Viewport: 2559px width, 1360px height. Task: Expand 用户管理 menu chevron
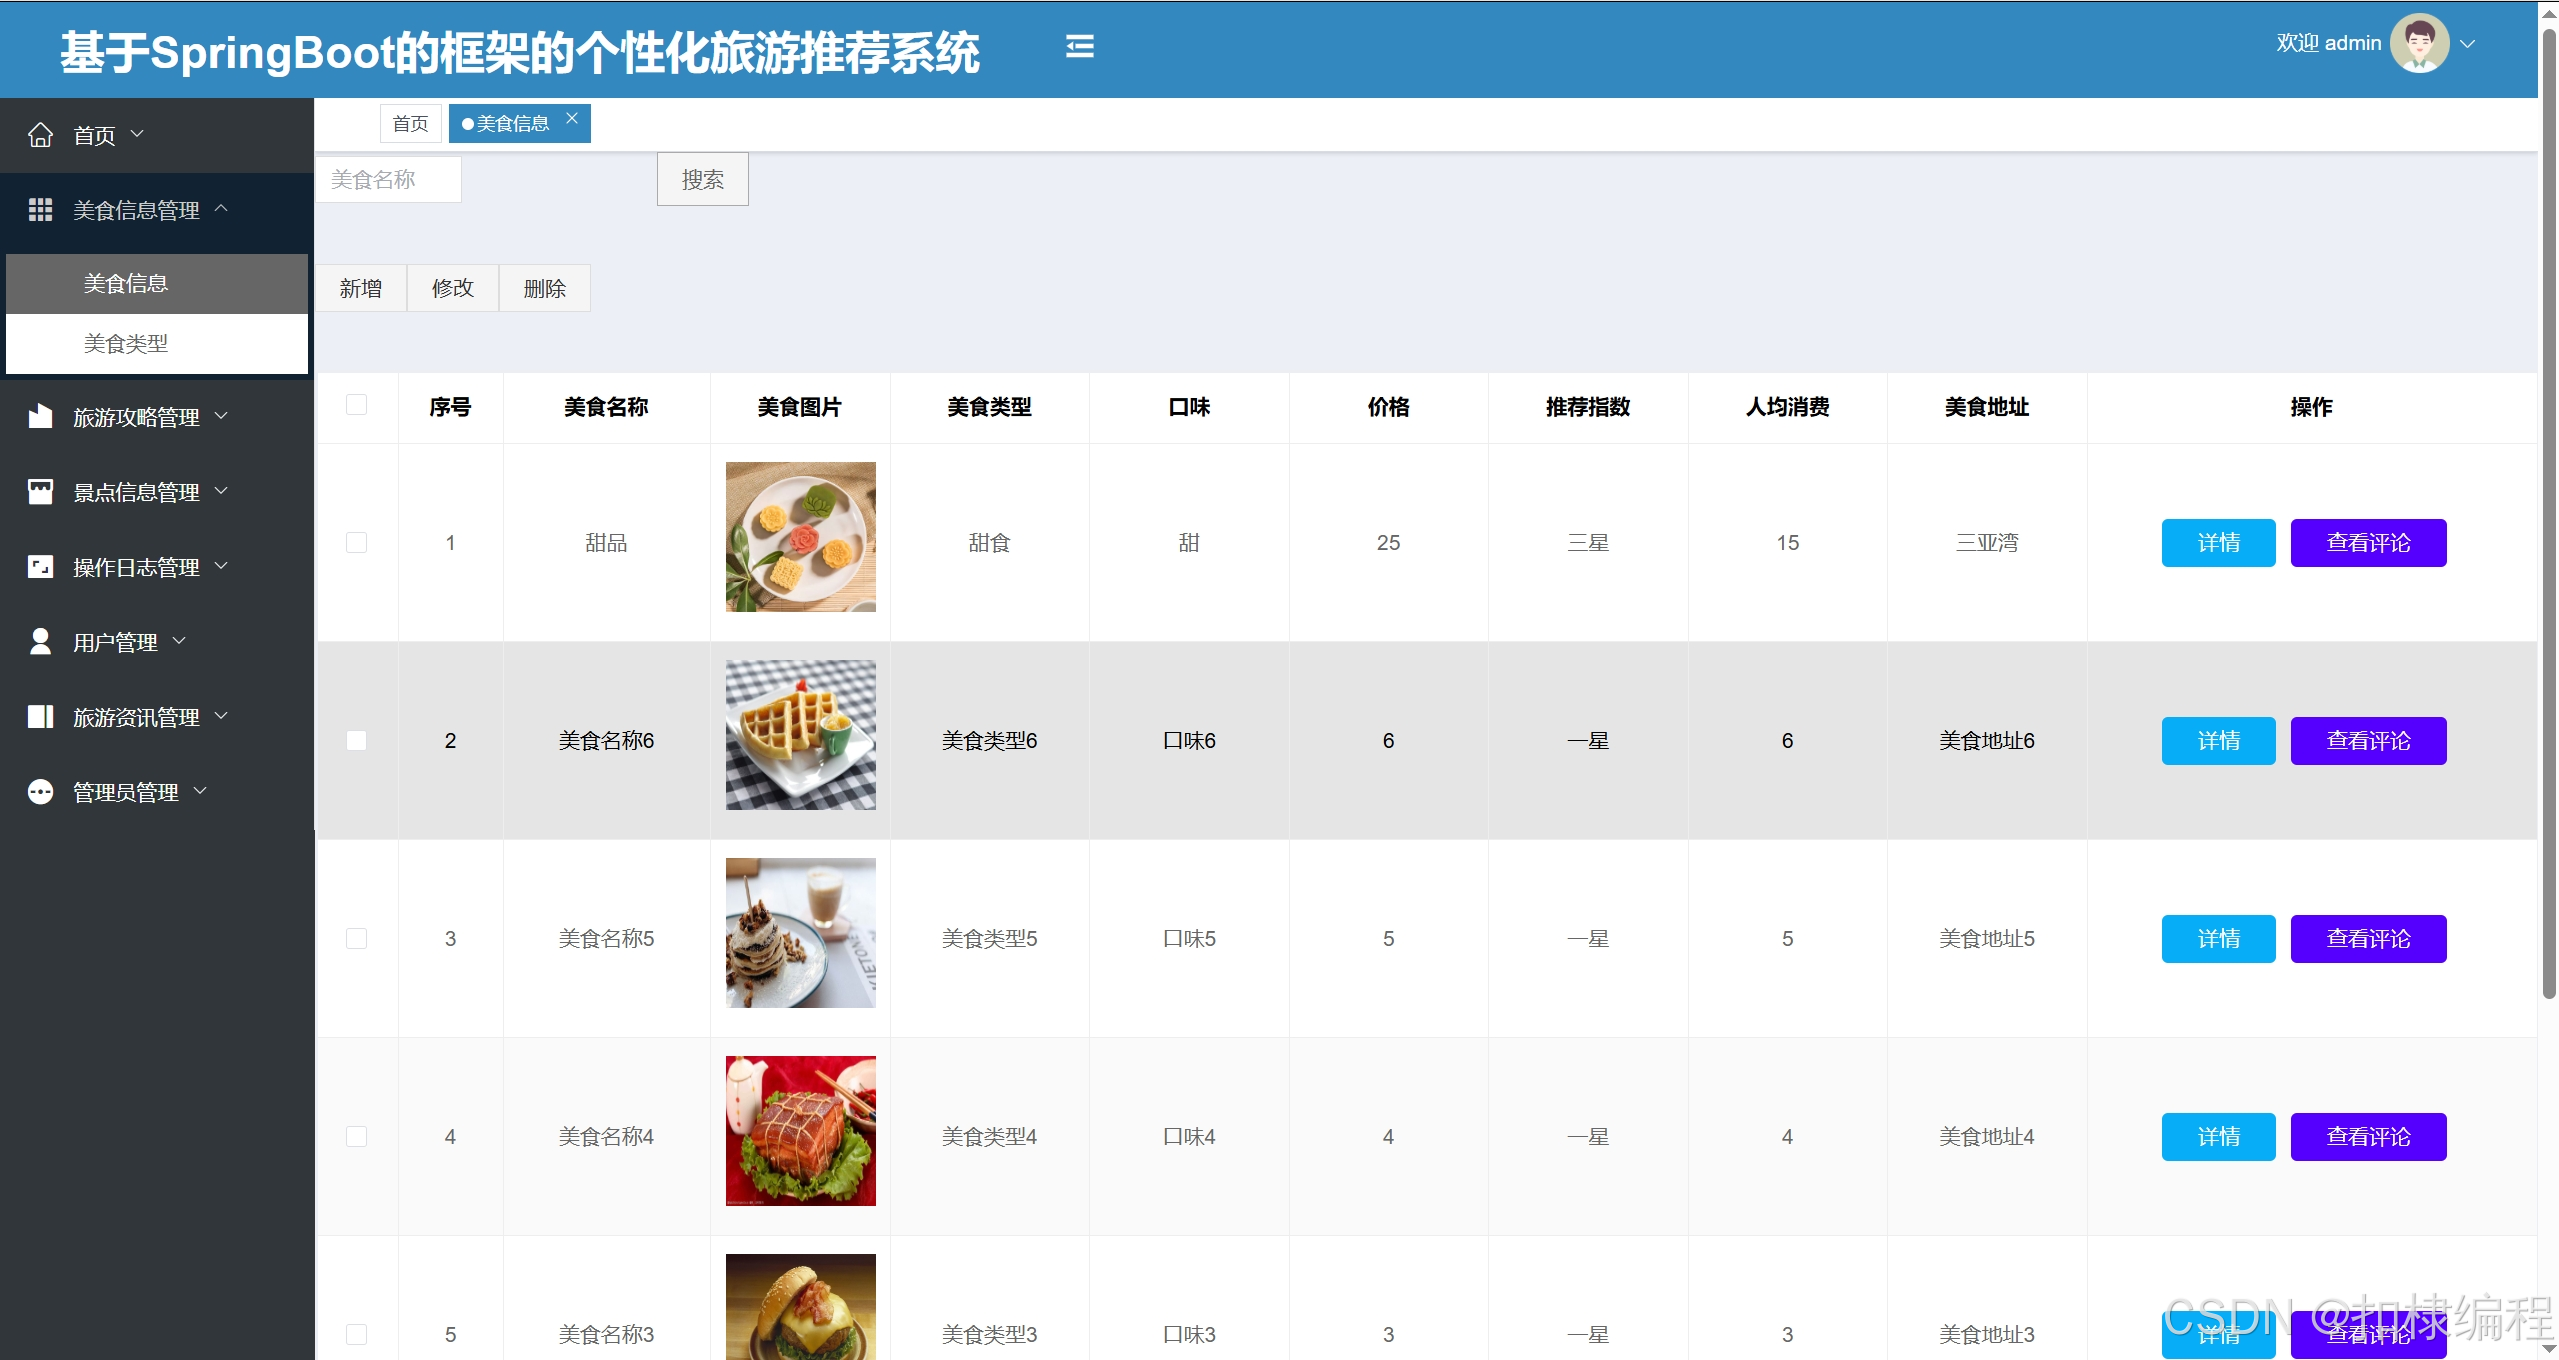coord(179,641)
